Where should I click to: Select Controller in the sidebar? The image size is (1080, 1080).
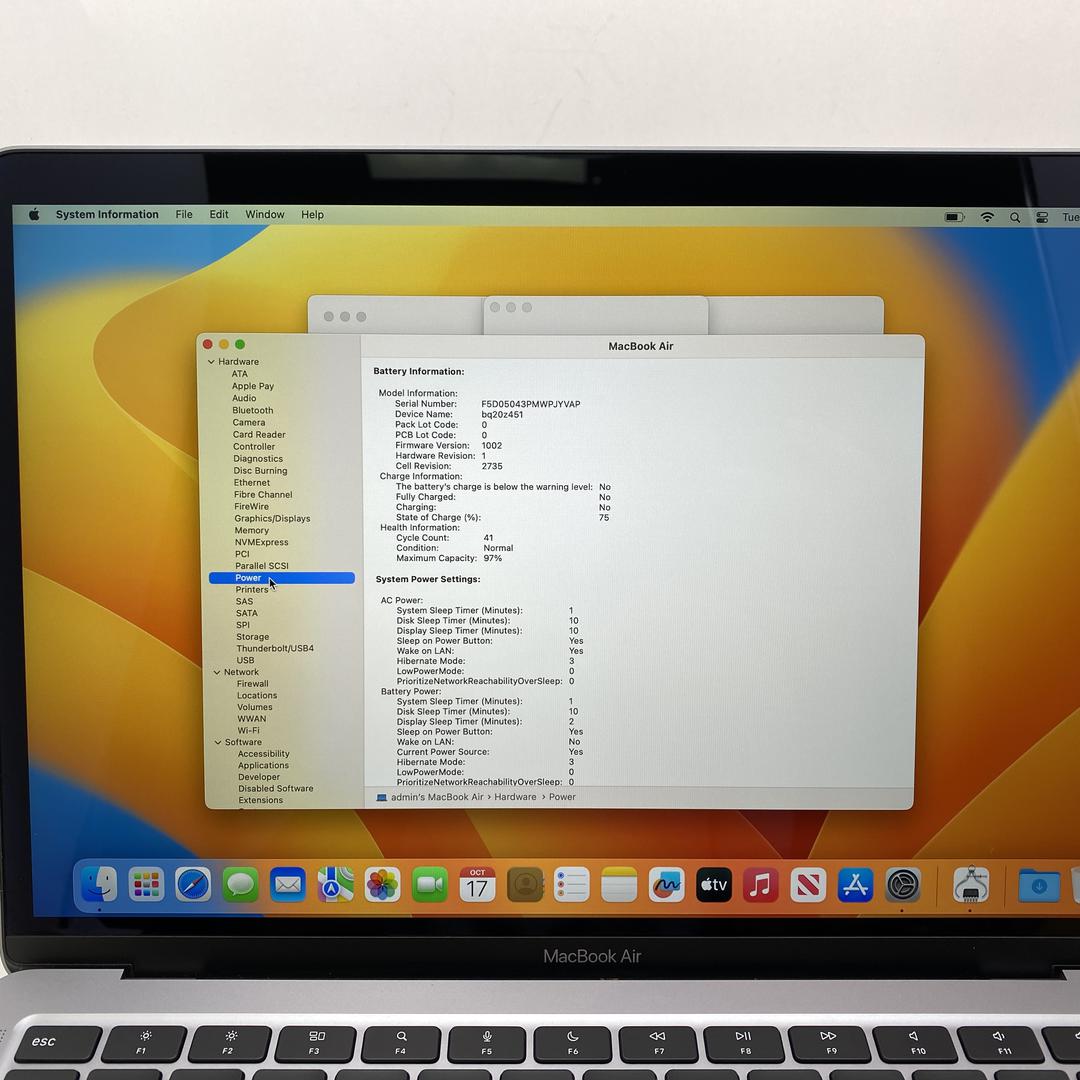254,447
